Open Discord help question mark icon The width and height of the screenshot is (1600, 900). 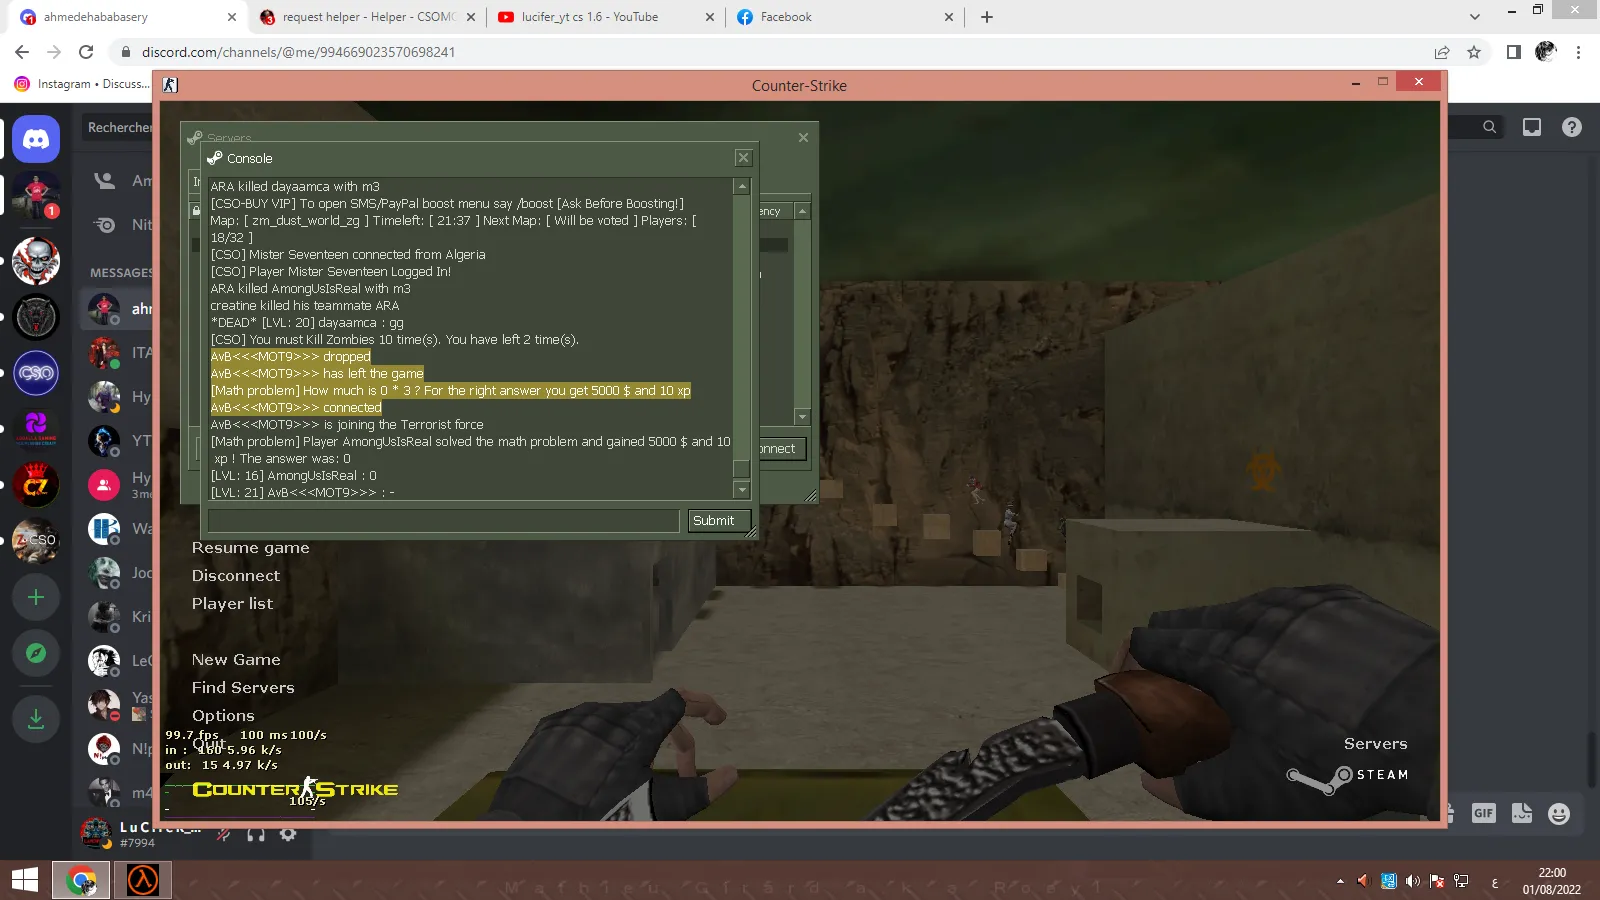pyautogui.click(x=1572, y=127)
